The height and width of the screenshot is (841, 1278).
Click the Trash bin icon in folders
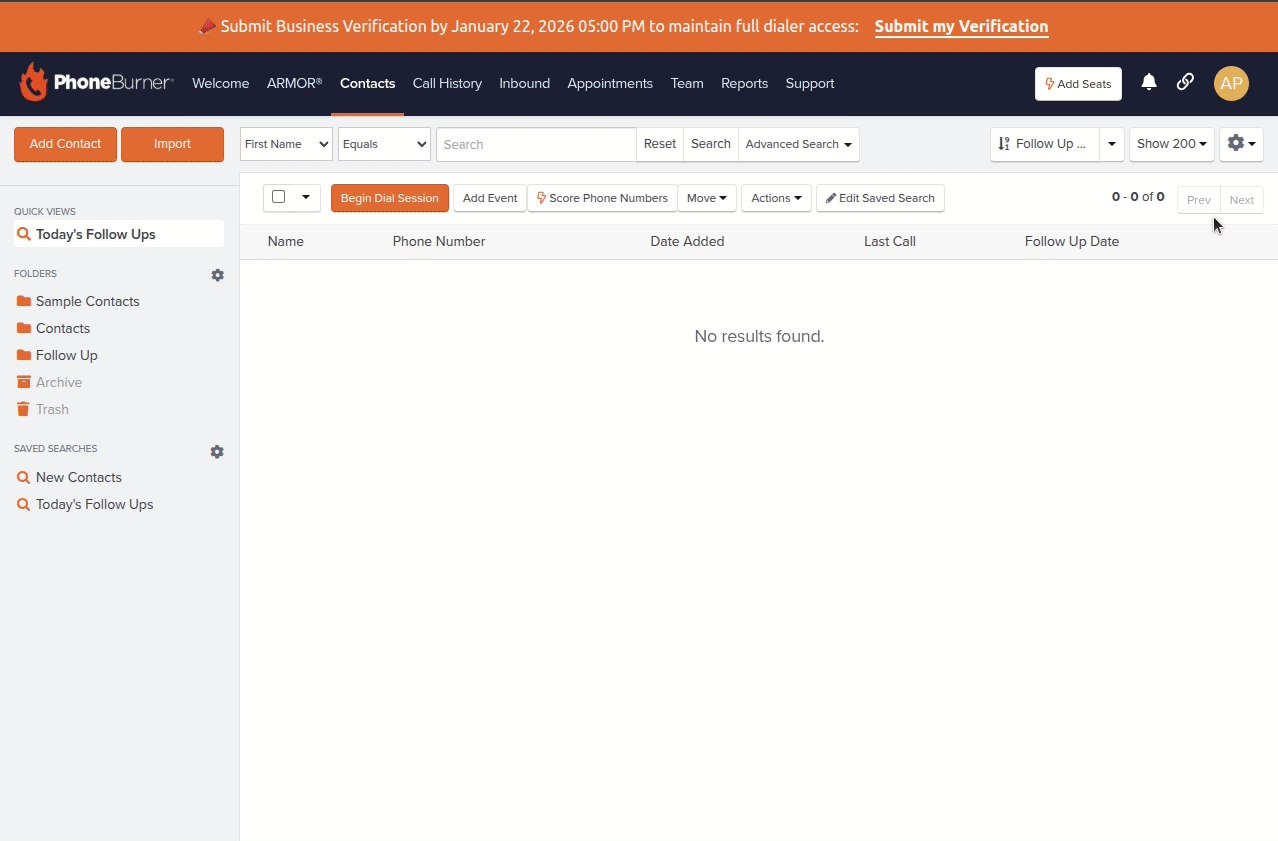24,409
